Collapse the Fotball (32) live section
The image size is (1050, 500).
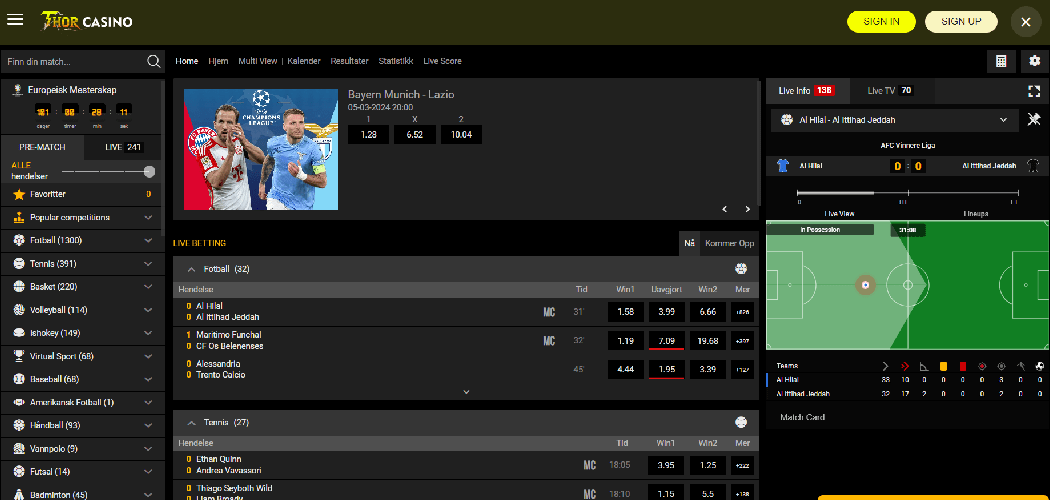(186, 269)
